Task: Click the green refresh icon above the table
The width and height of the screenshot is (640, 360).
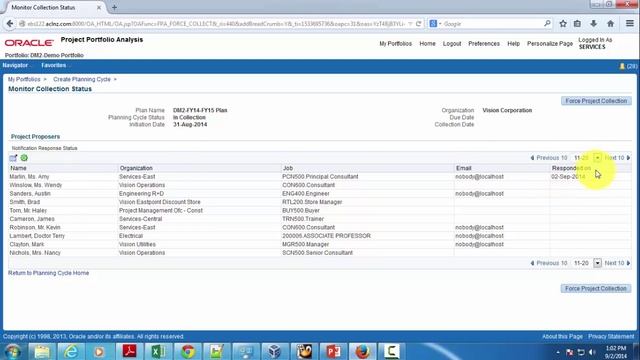Action: point(24,158)
